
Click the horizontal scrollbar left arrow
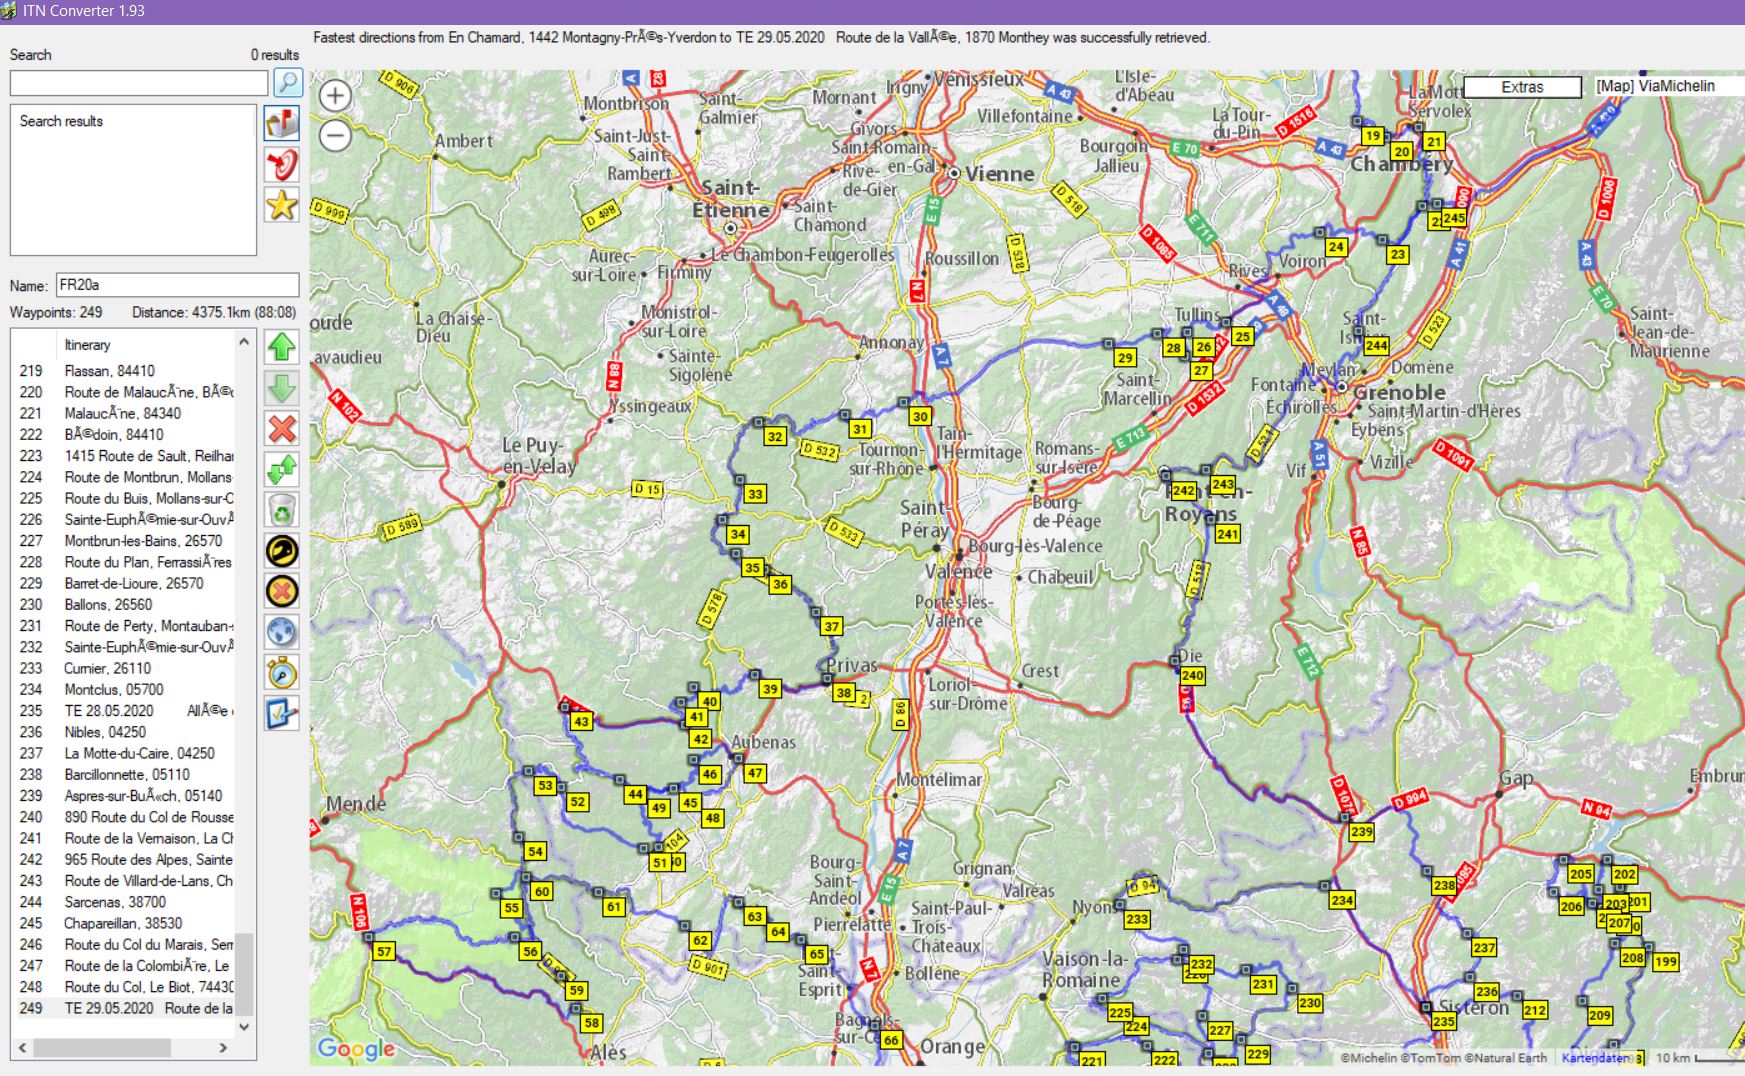(23, 1048)
